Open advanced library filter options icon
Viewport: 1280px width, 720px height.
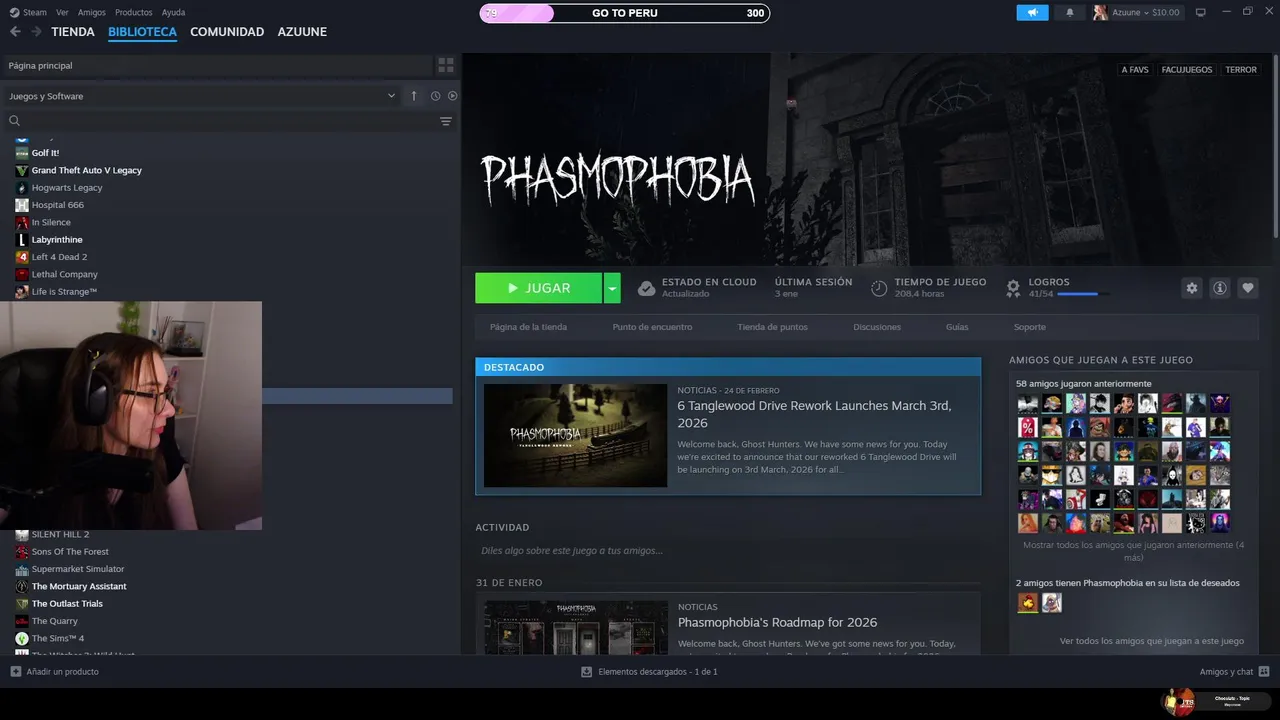446,121
